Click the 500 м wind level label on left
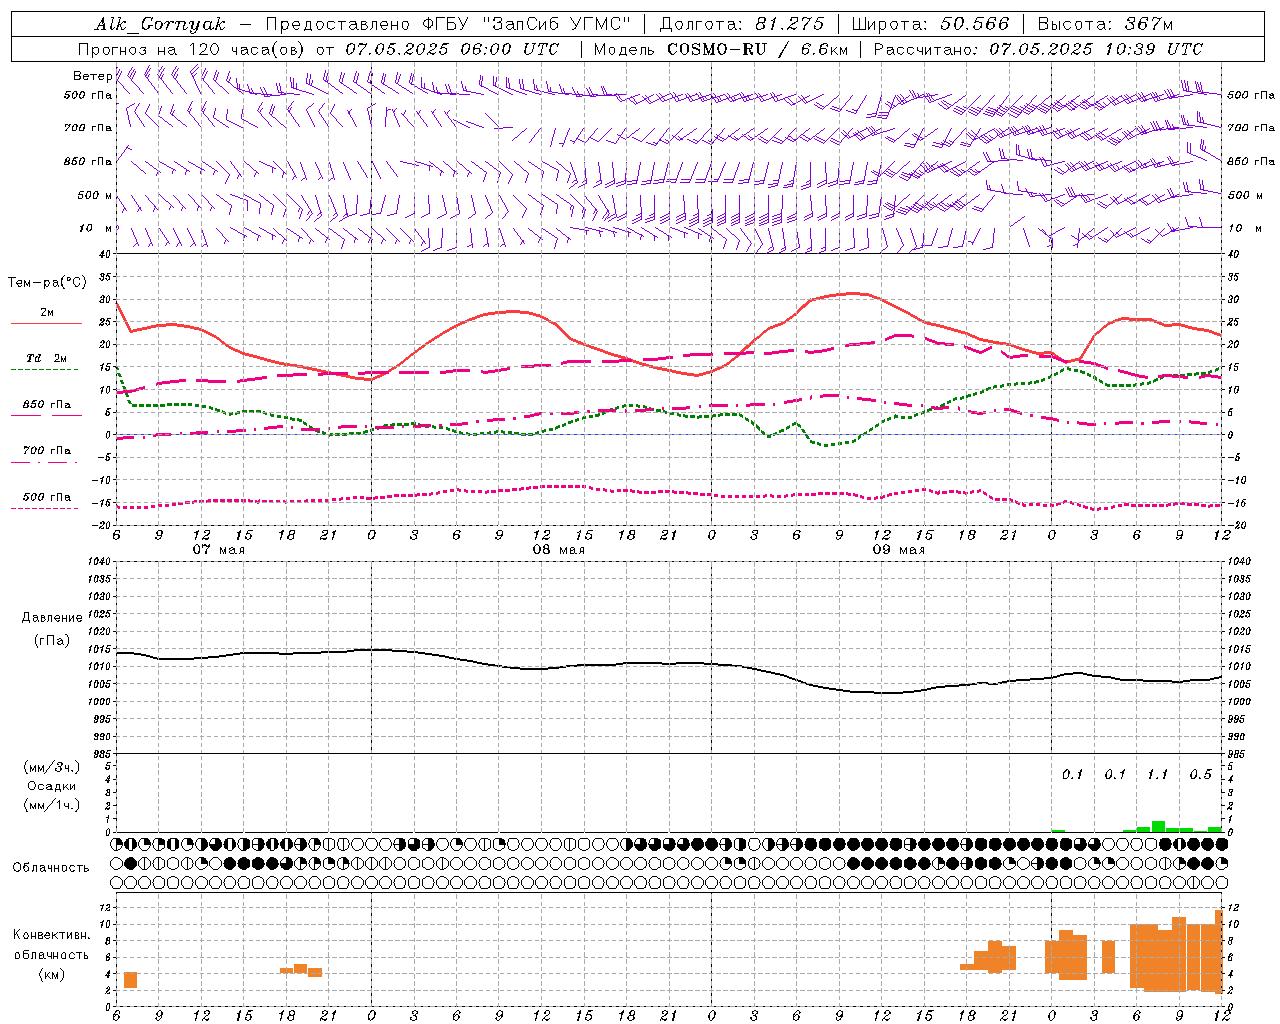Viewport: 1280px width, 1024px height. pos(96,195)
